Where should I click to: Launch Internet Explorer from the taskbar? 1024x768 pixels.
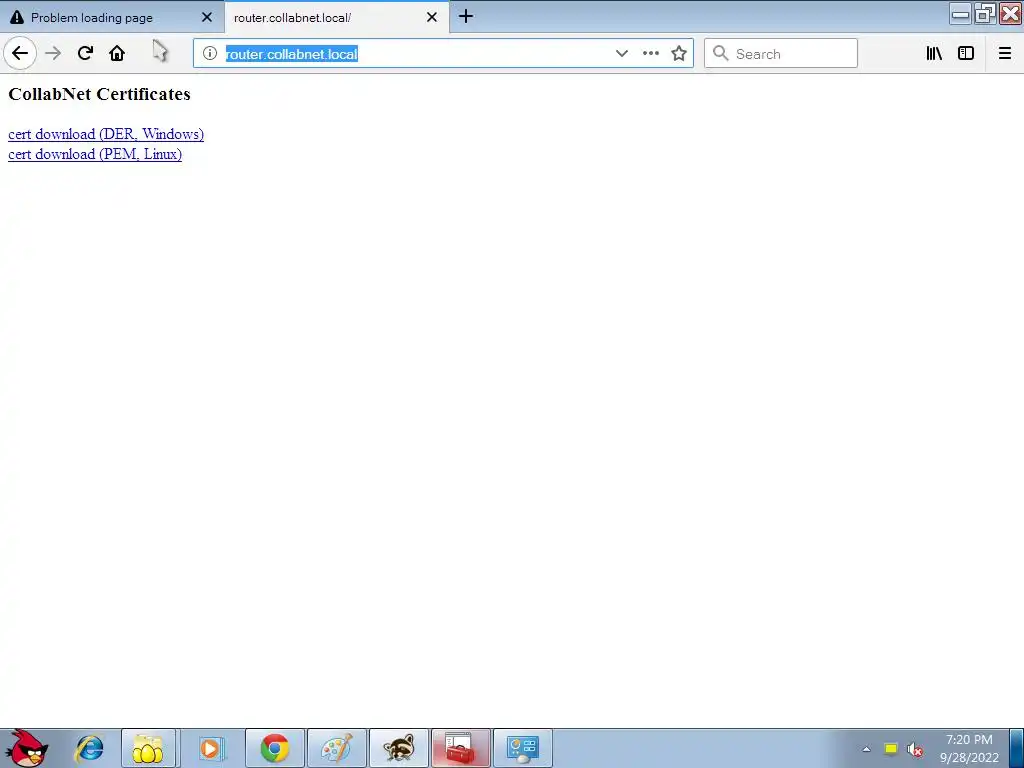pyautogui.click(x=89, y=748)
